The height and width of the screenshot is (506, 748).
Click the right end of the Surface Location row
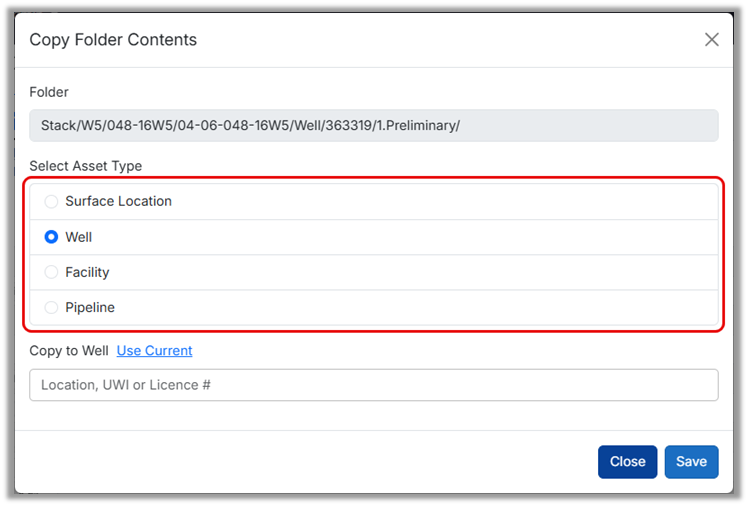tap(690, 201)
